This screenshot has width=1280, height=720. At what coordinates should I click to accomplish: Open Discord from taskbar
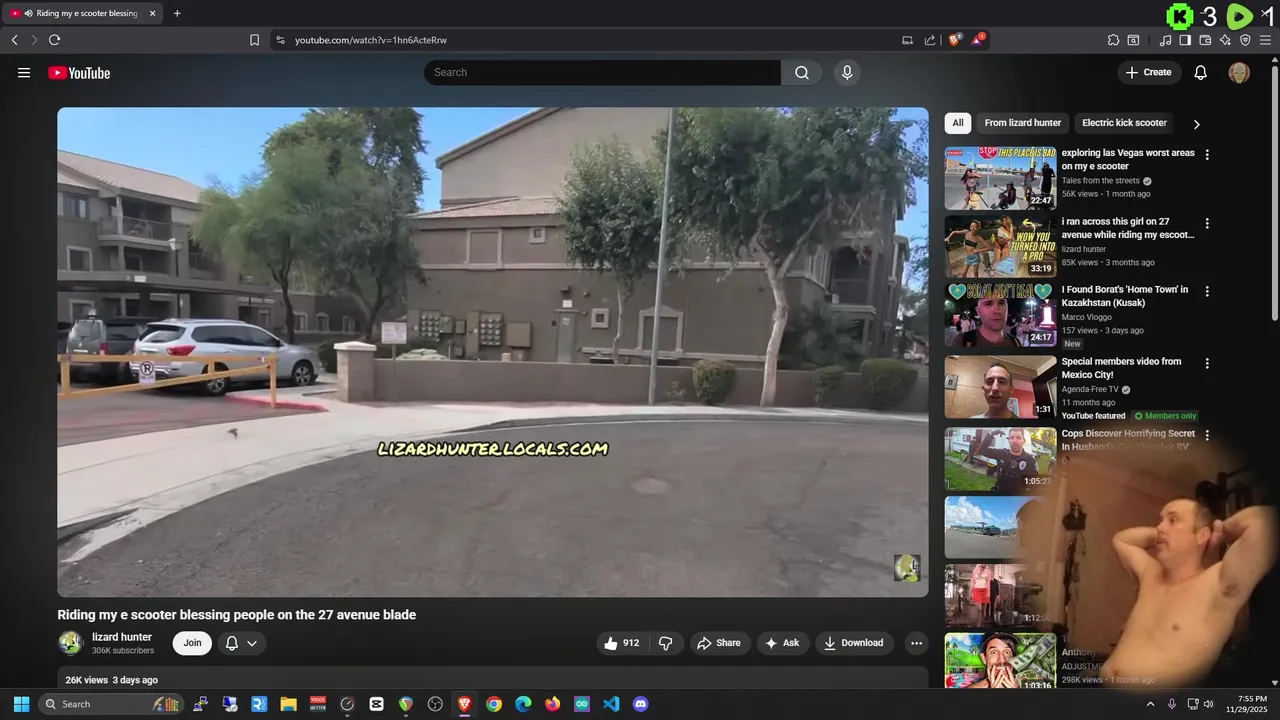641,704
